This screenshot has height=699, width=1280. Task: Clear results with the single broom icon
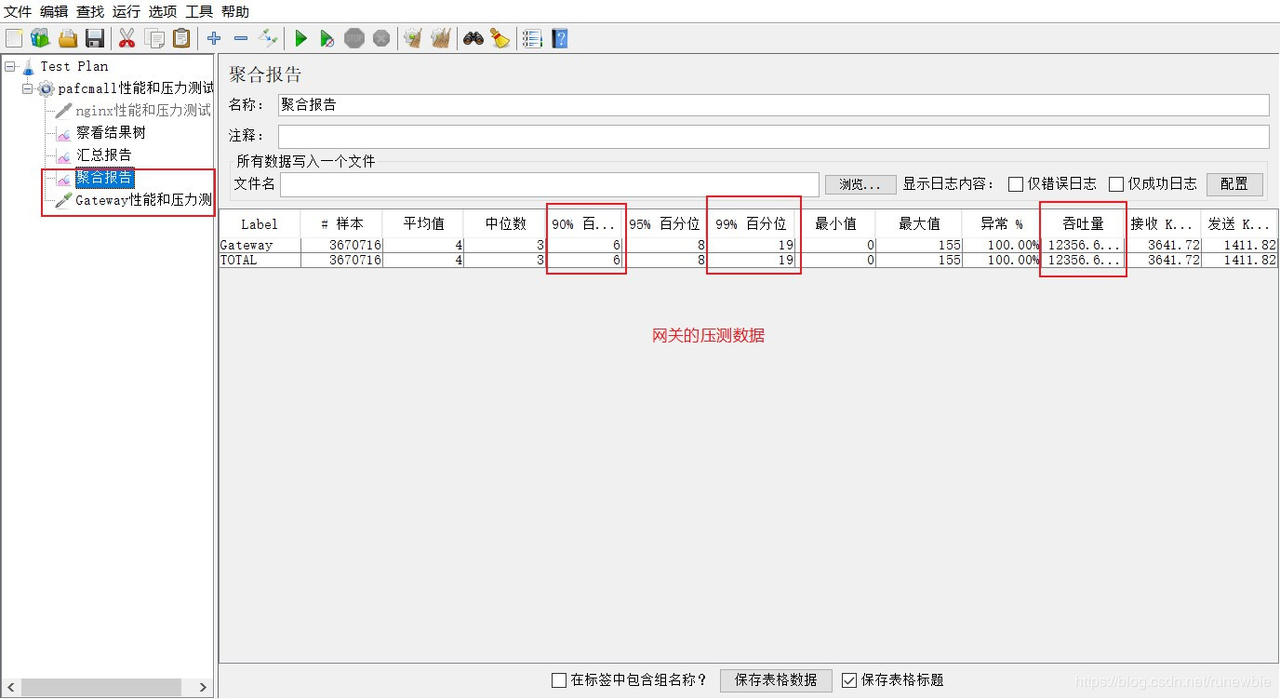(x=413, y=38)
